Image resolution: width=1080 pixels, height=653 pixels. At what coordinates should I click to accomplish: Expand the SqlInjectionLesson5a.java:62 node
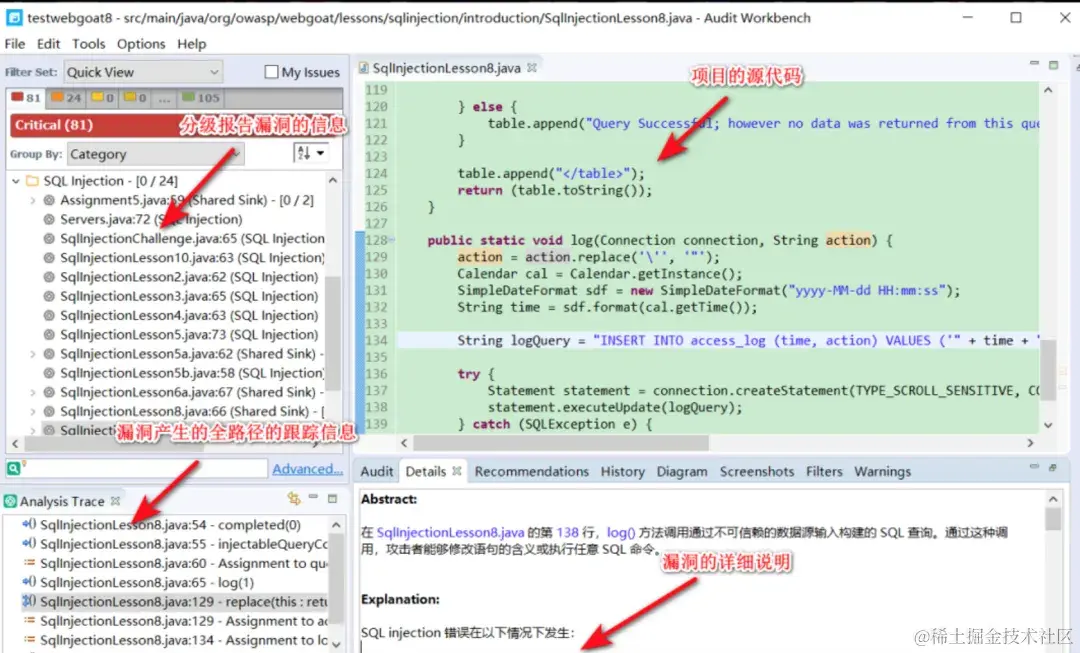32,354
